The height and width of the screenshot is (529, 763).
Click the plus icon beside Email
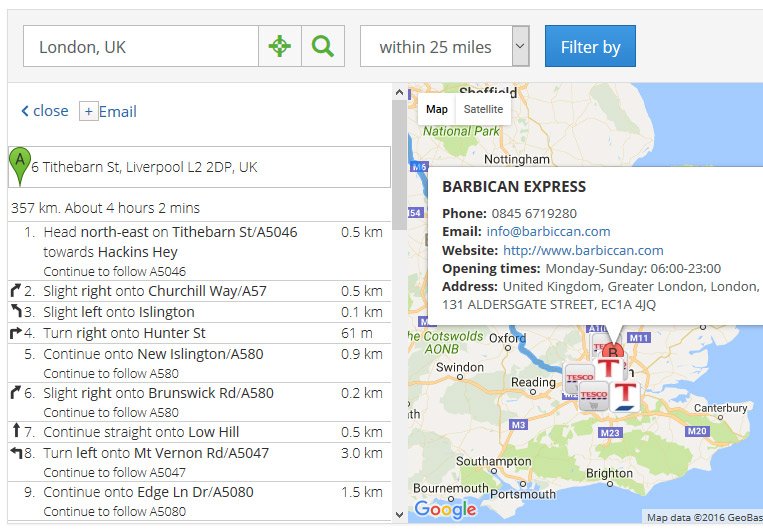pyautogui.click(x=89, y=111)
